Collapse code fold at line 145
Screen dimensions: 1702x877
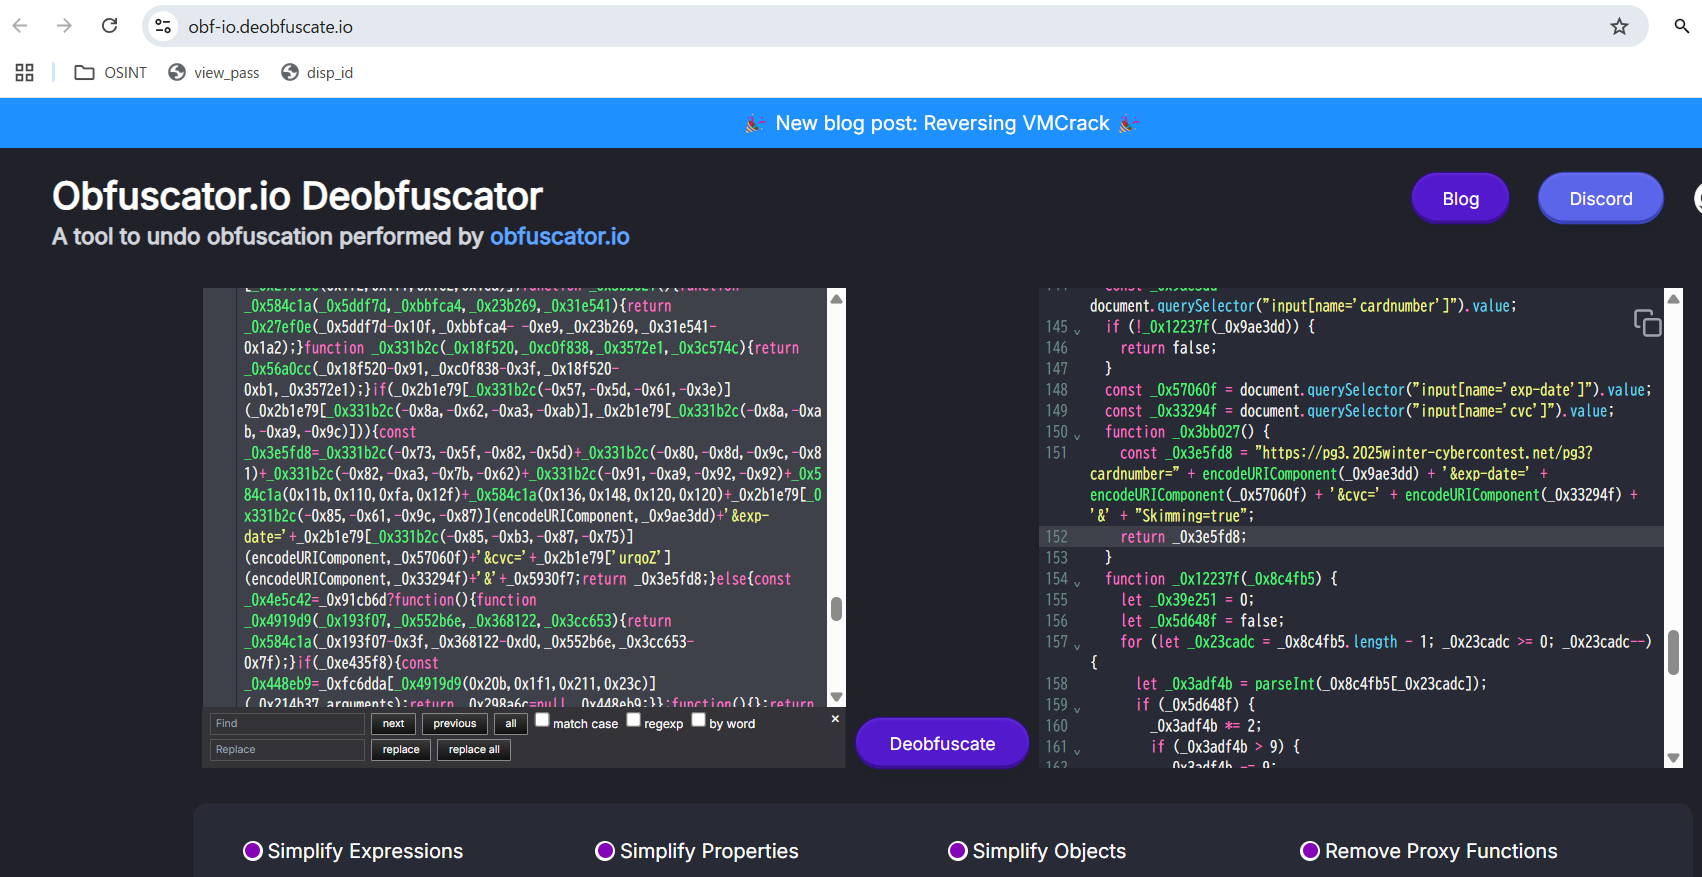[x=1077, y=329]
